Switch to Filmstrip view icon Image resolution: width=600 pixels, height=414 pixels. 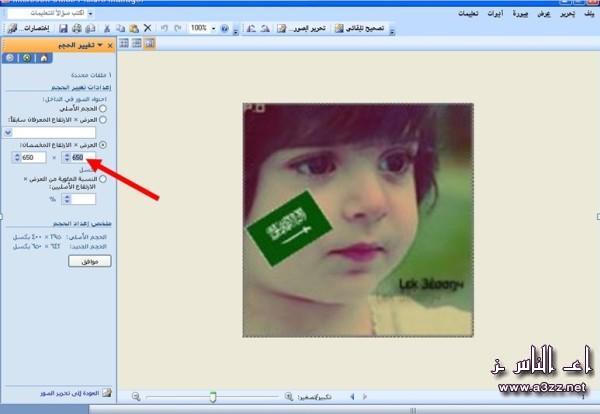137,43
